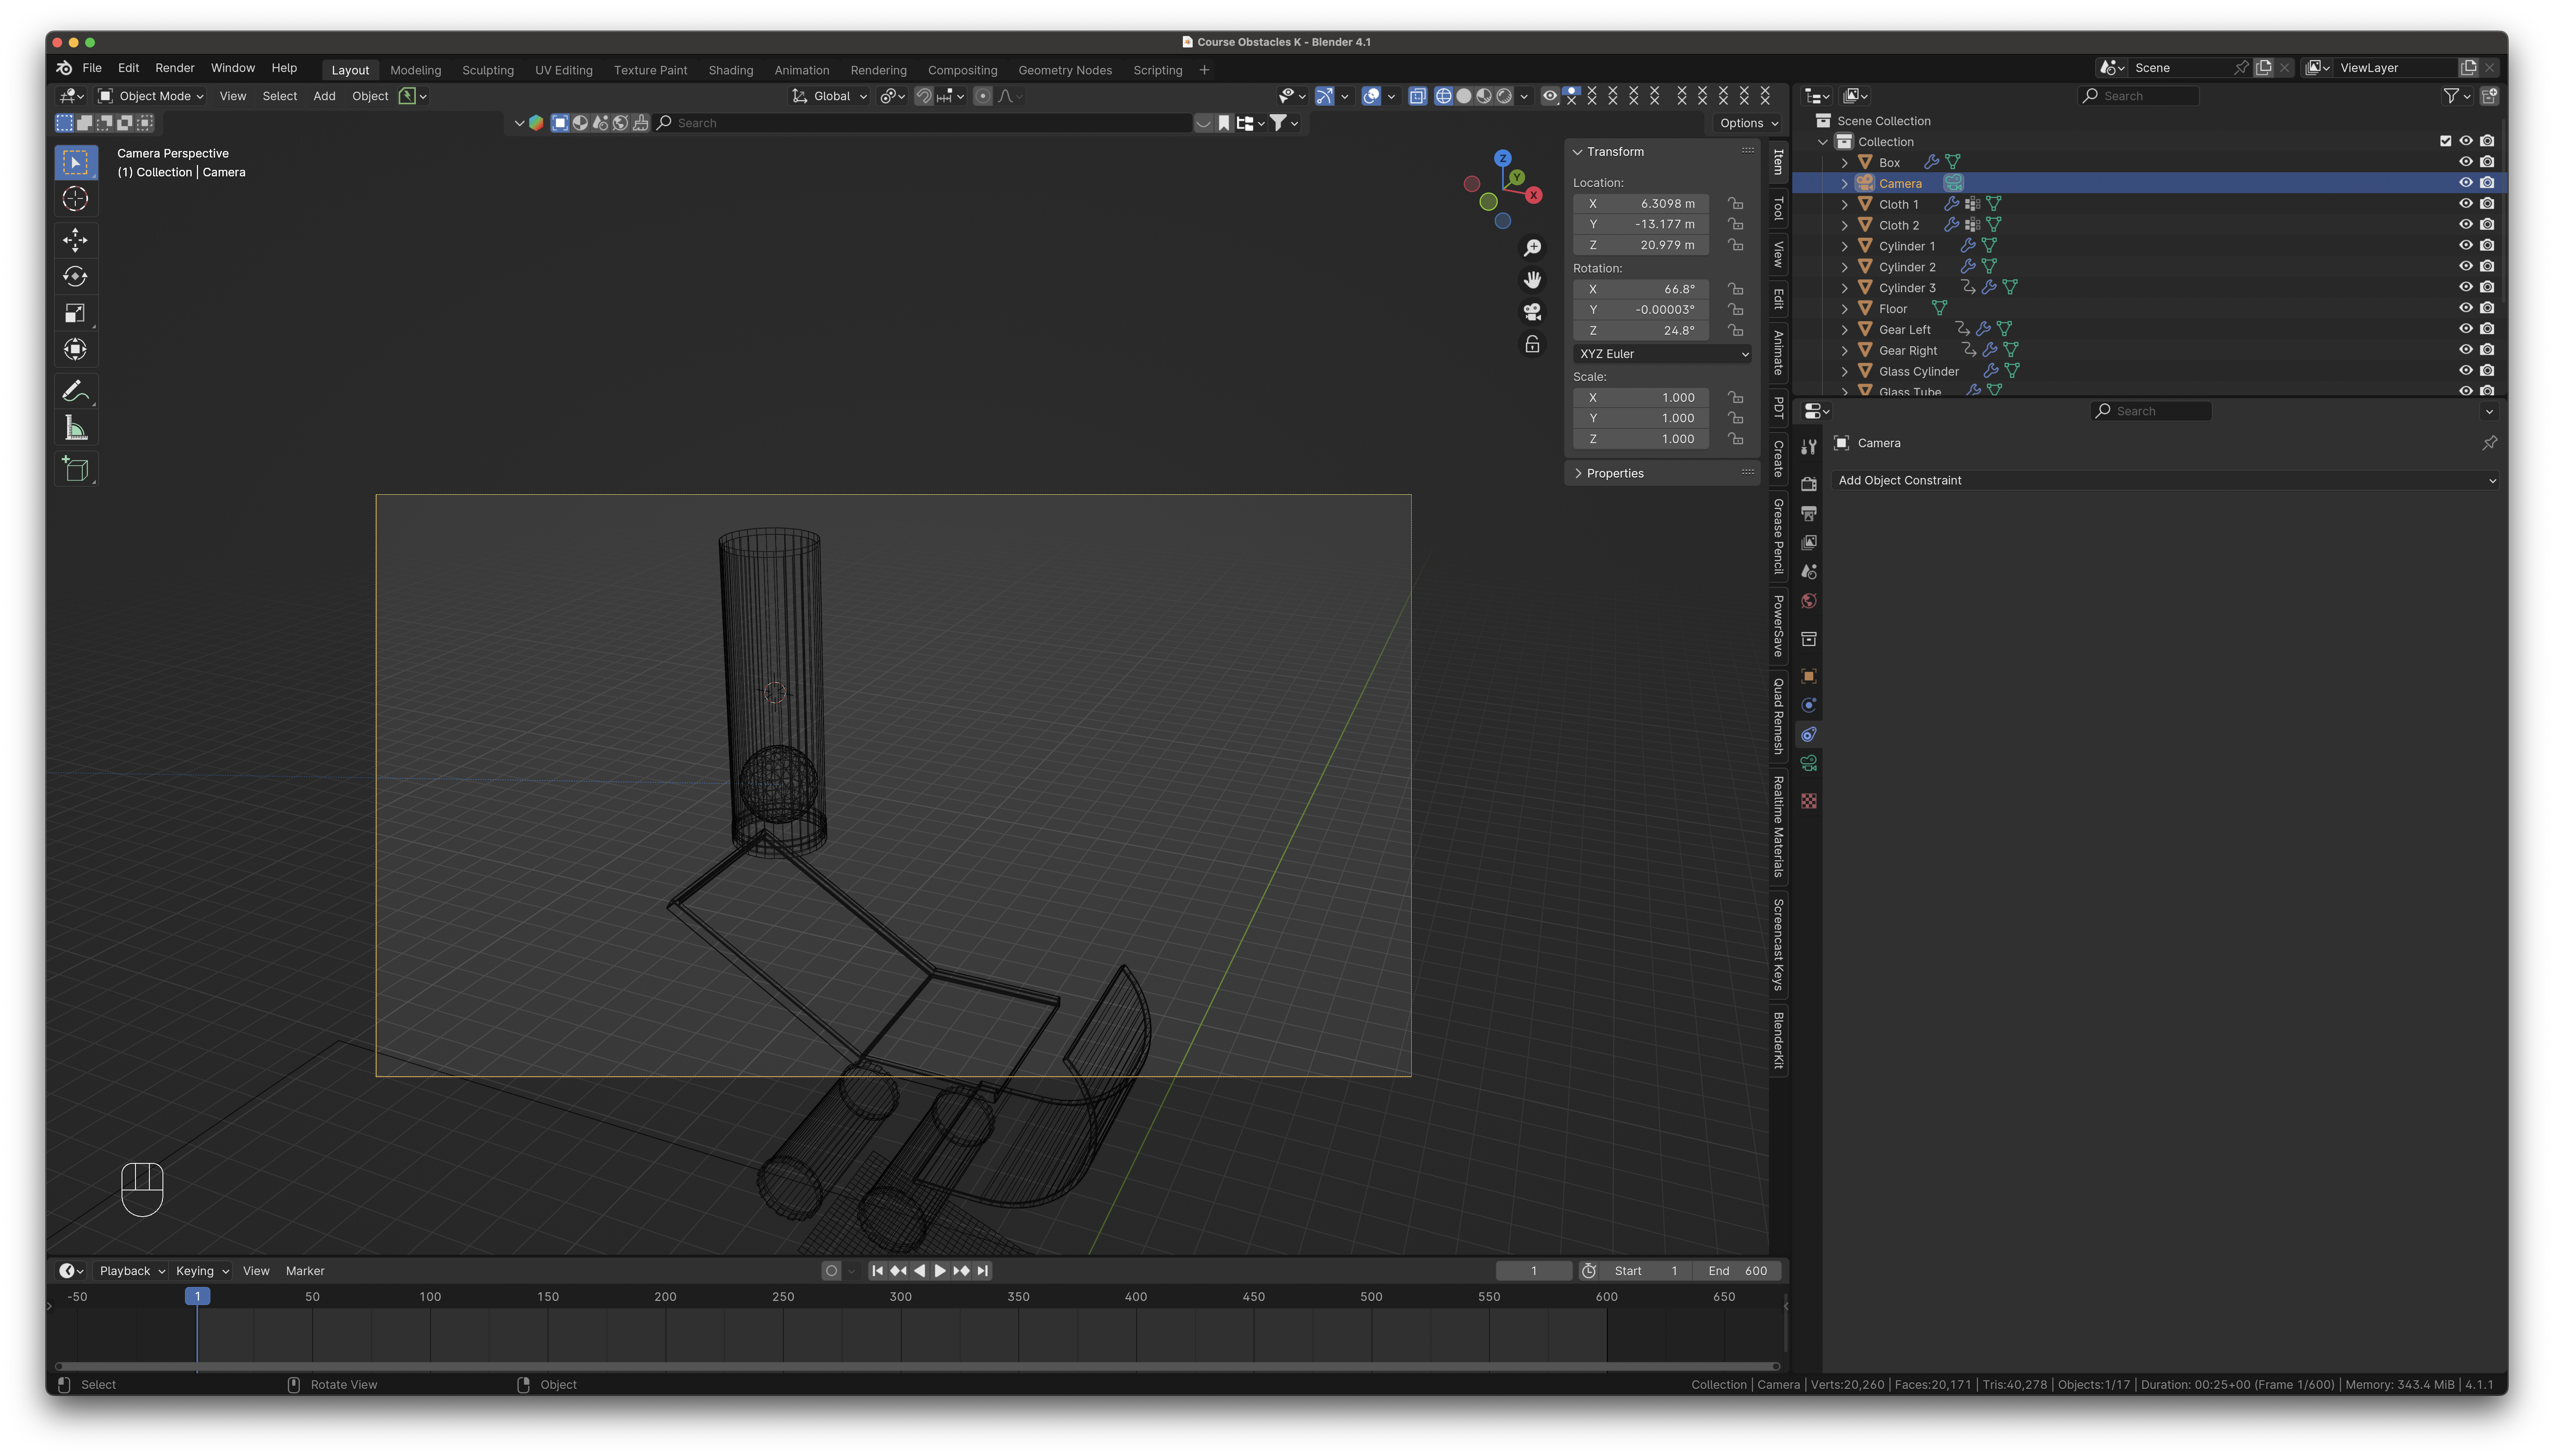Open the Playback dropdown in timeline
This screenshot has width=2554, height=1456.
(132, 1271)
